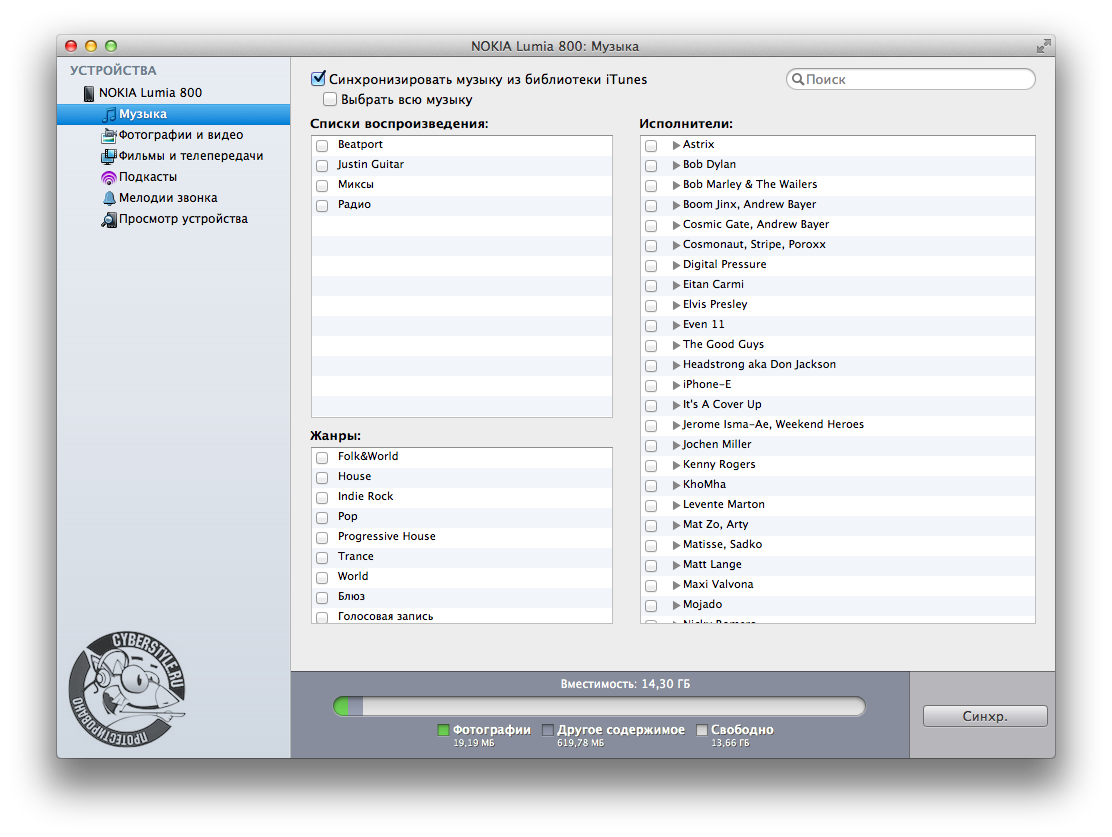Viewport: 1112px width, 837px height.
Task: Expand Digital Pressure disclosure triangle
Action: point(676,265)
